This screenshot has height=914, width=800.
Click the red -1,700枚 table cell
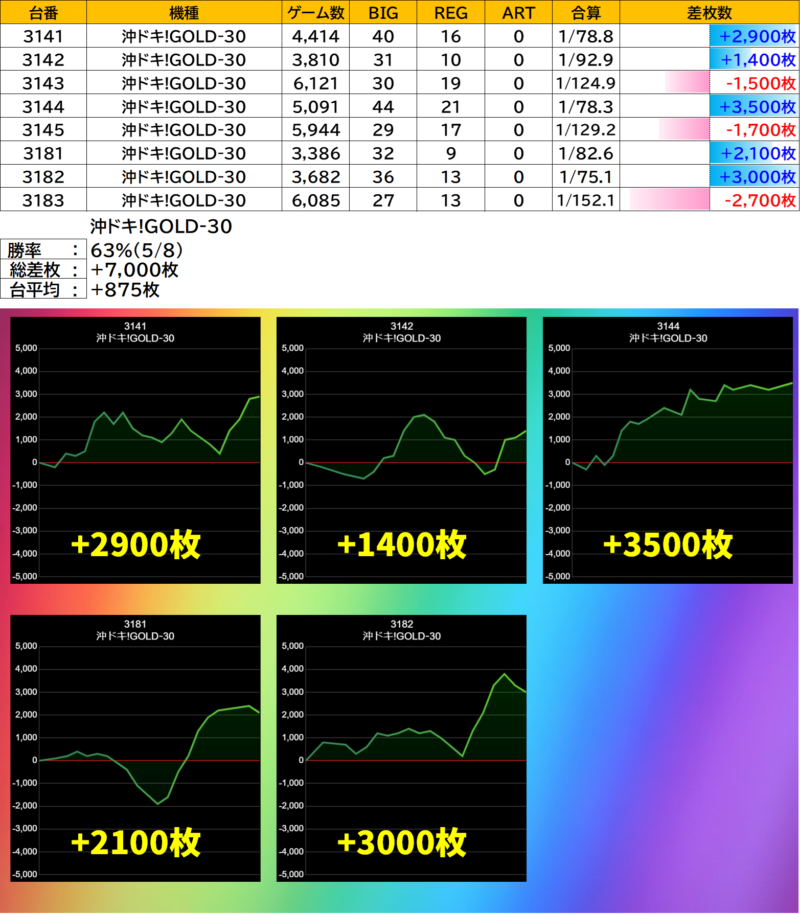pyautogui.click(x=709, y=129)
